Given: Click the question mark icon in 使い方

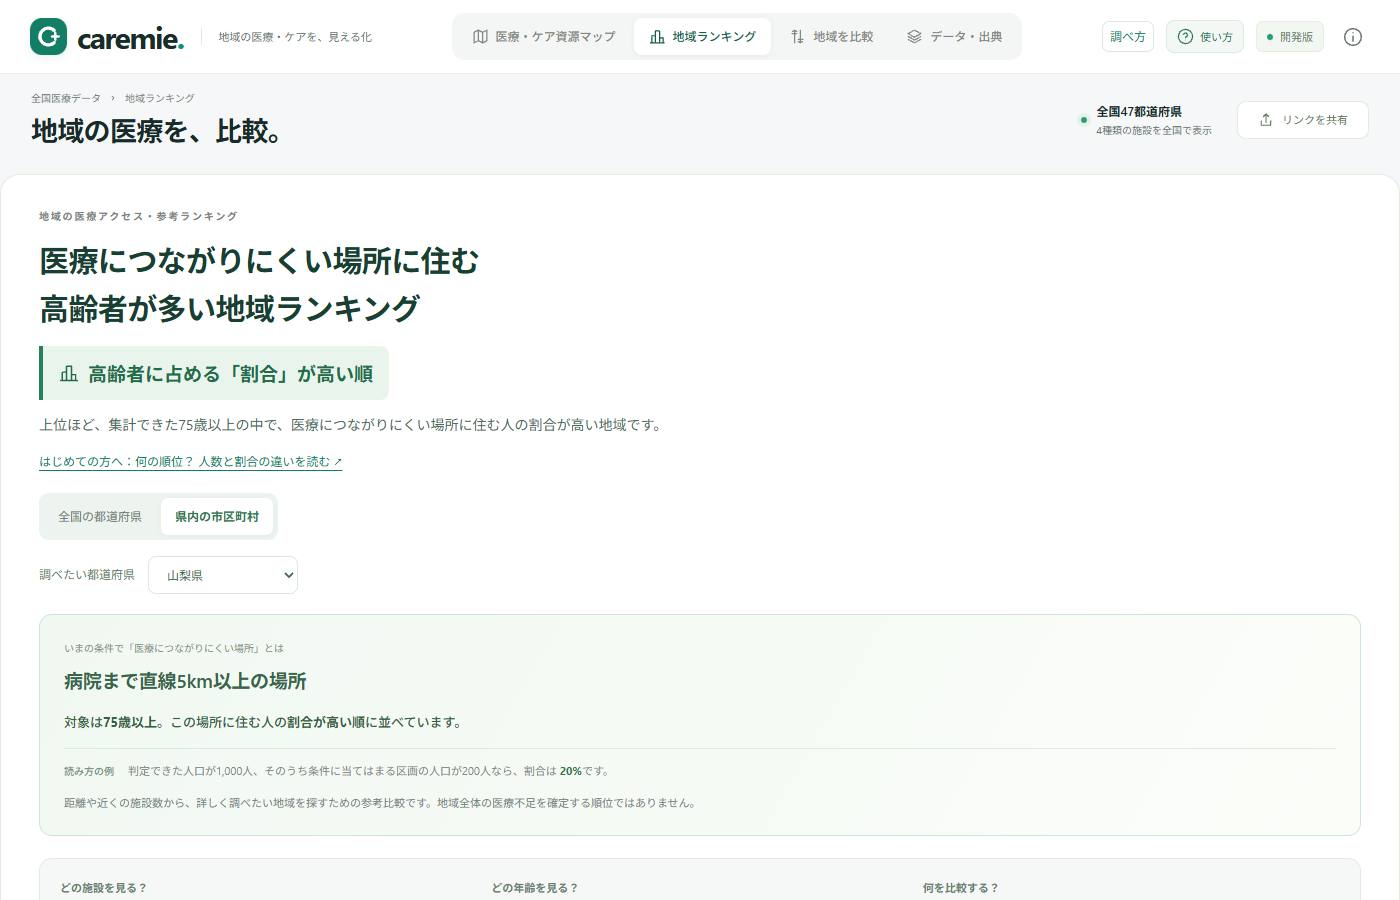Looking at the screenshot, I should click(1185, 37).
